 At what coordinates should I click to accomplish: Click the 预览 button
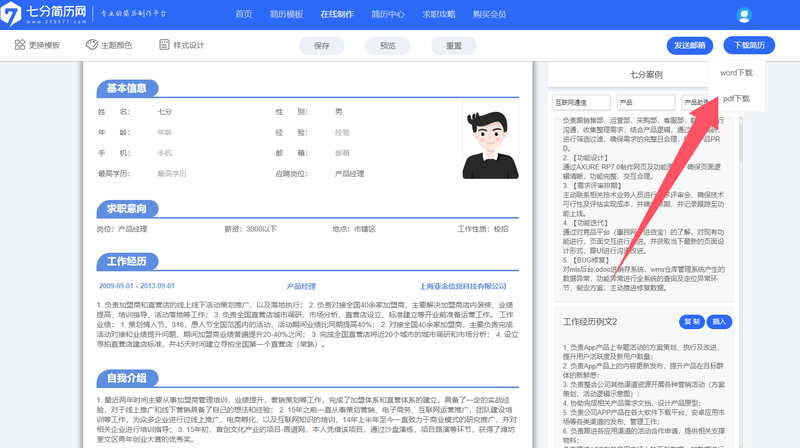(388, 45)
